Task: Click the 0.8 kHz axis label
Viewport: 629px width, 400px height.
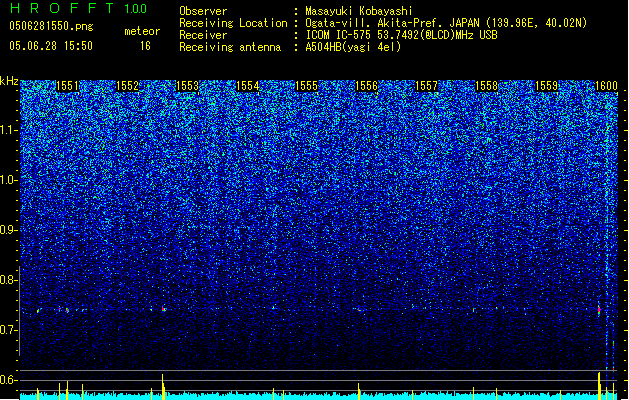Action: (x=8, y=280)
